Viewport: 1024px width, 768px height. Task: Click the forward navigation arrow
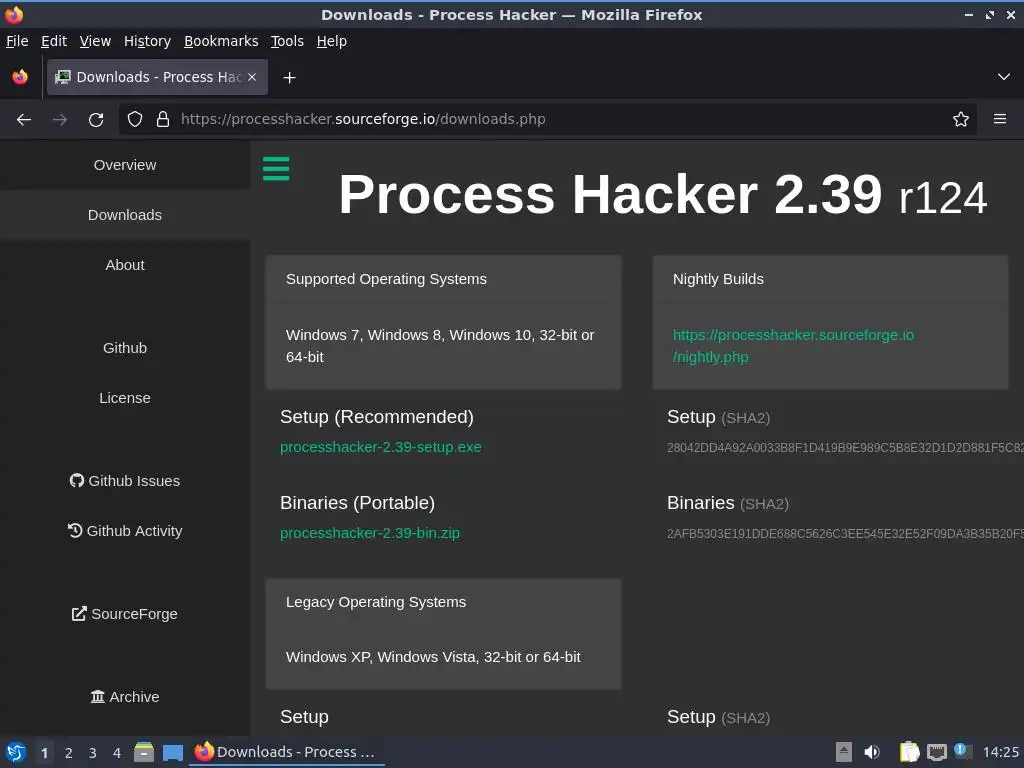pos(60,120)
